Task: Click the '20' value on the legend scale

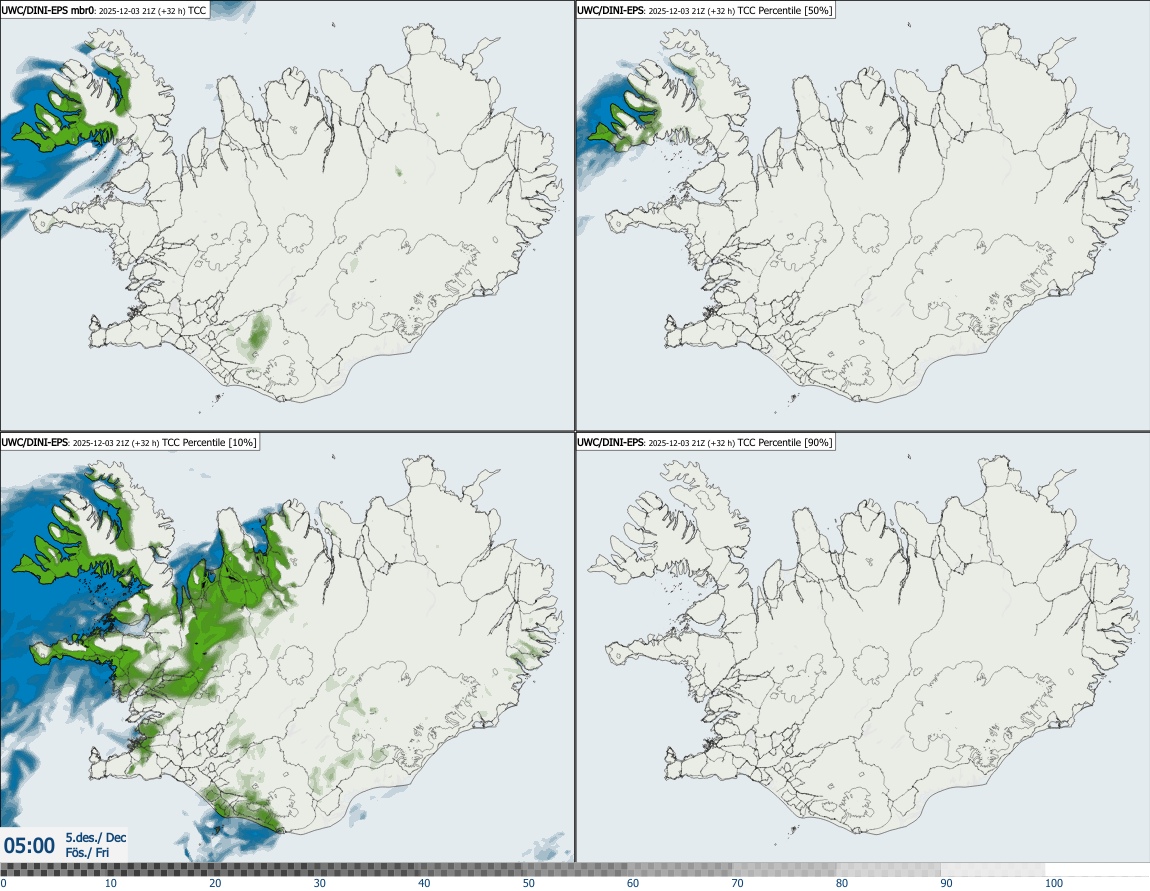Action: 215,883
